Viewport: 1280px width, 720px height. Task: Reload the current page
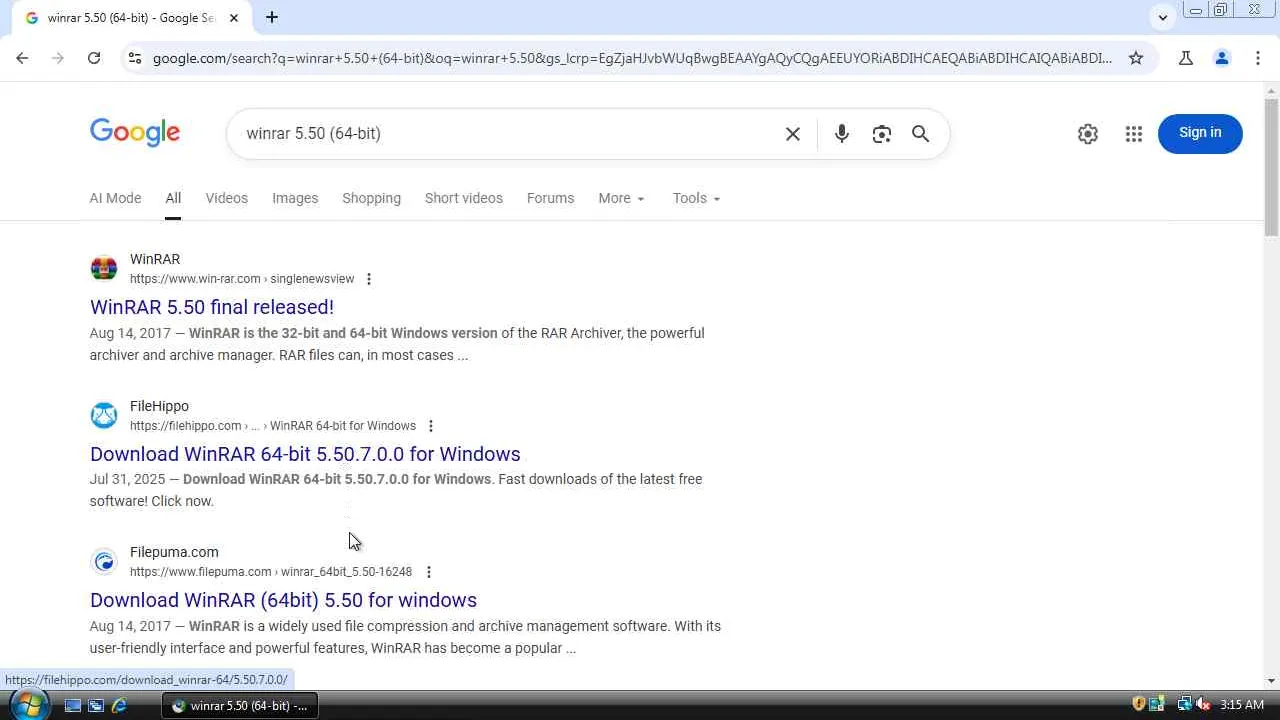94,58
